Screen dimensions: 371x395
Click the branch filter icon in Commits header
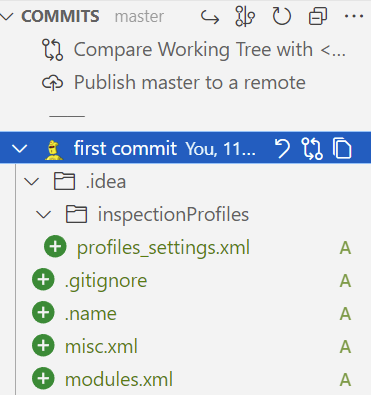pos(245,16)
